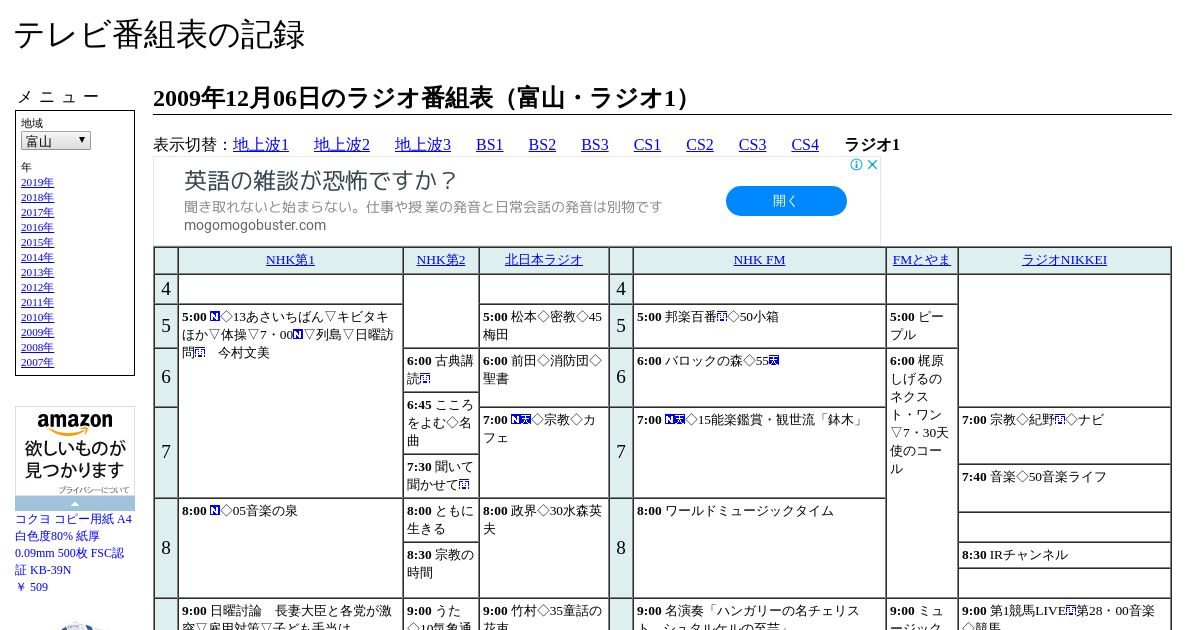This screenshot has width=1200, height=630.
Task: Open the ラジオNIKKEI channel header link
Action: coord(1064,260)
